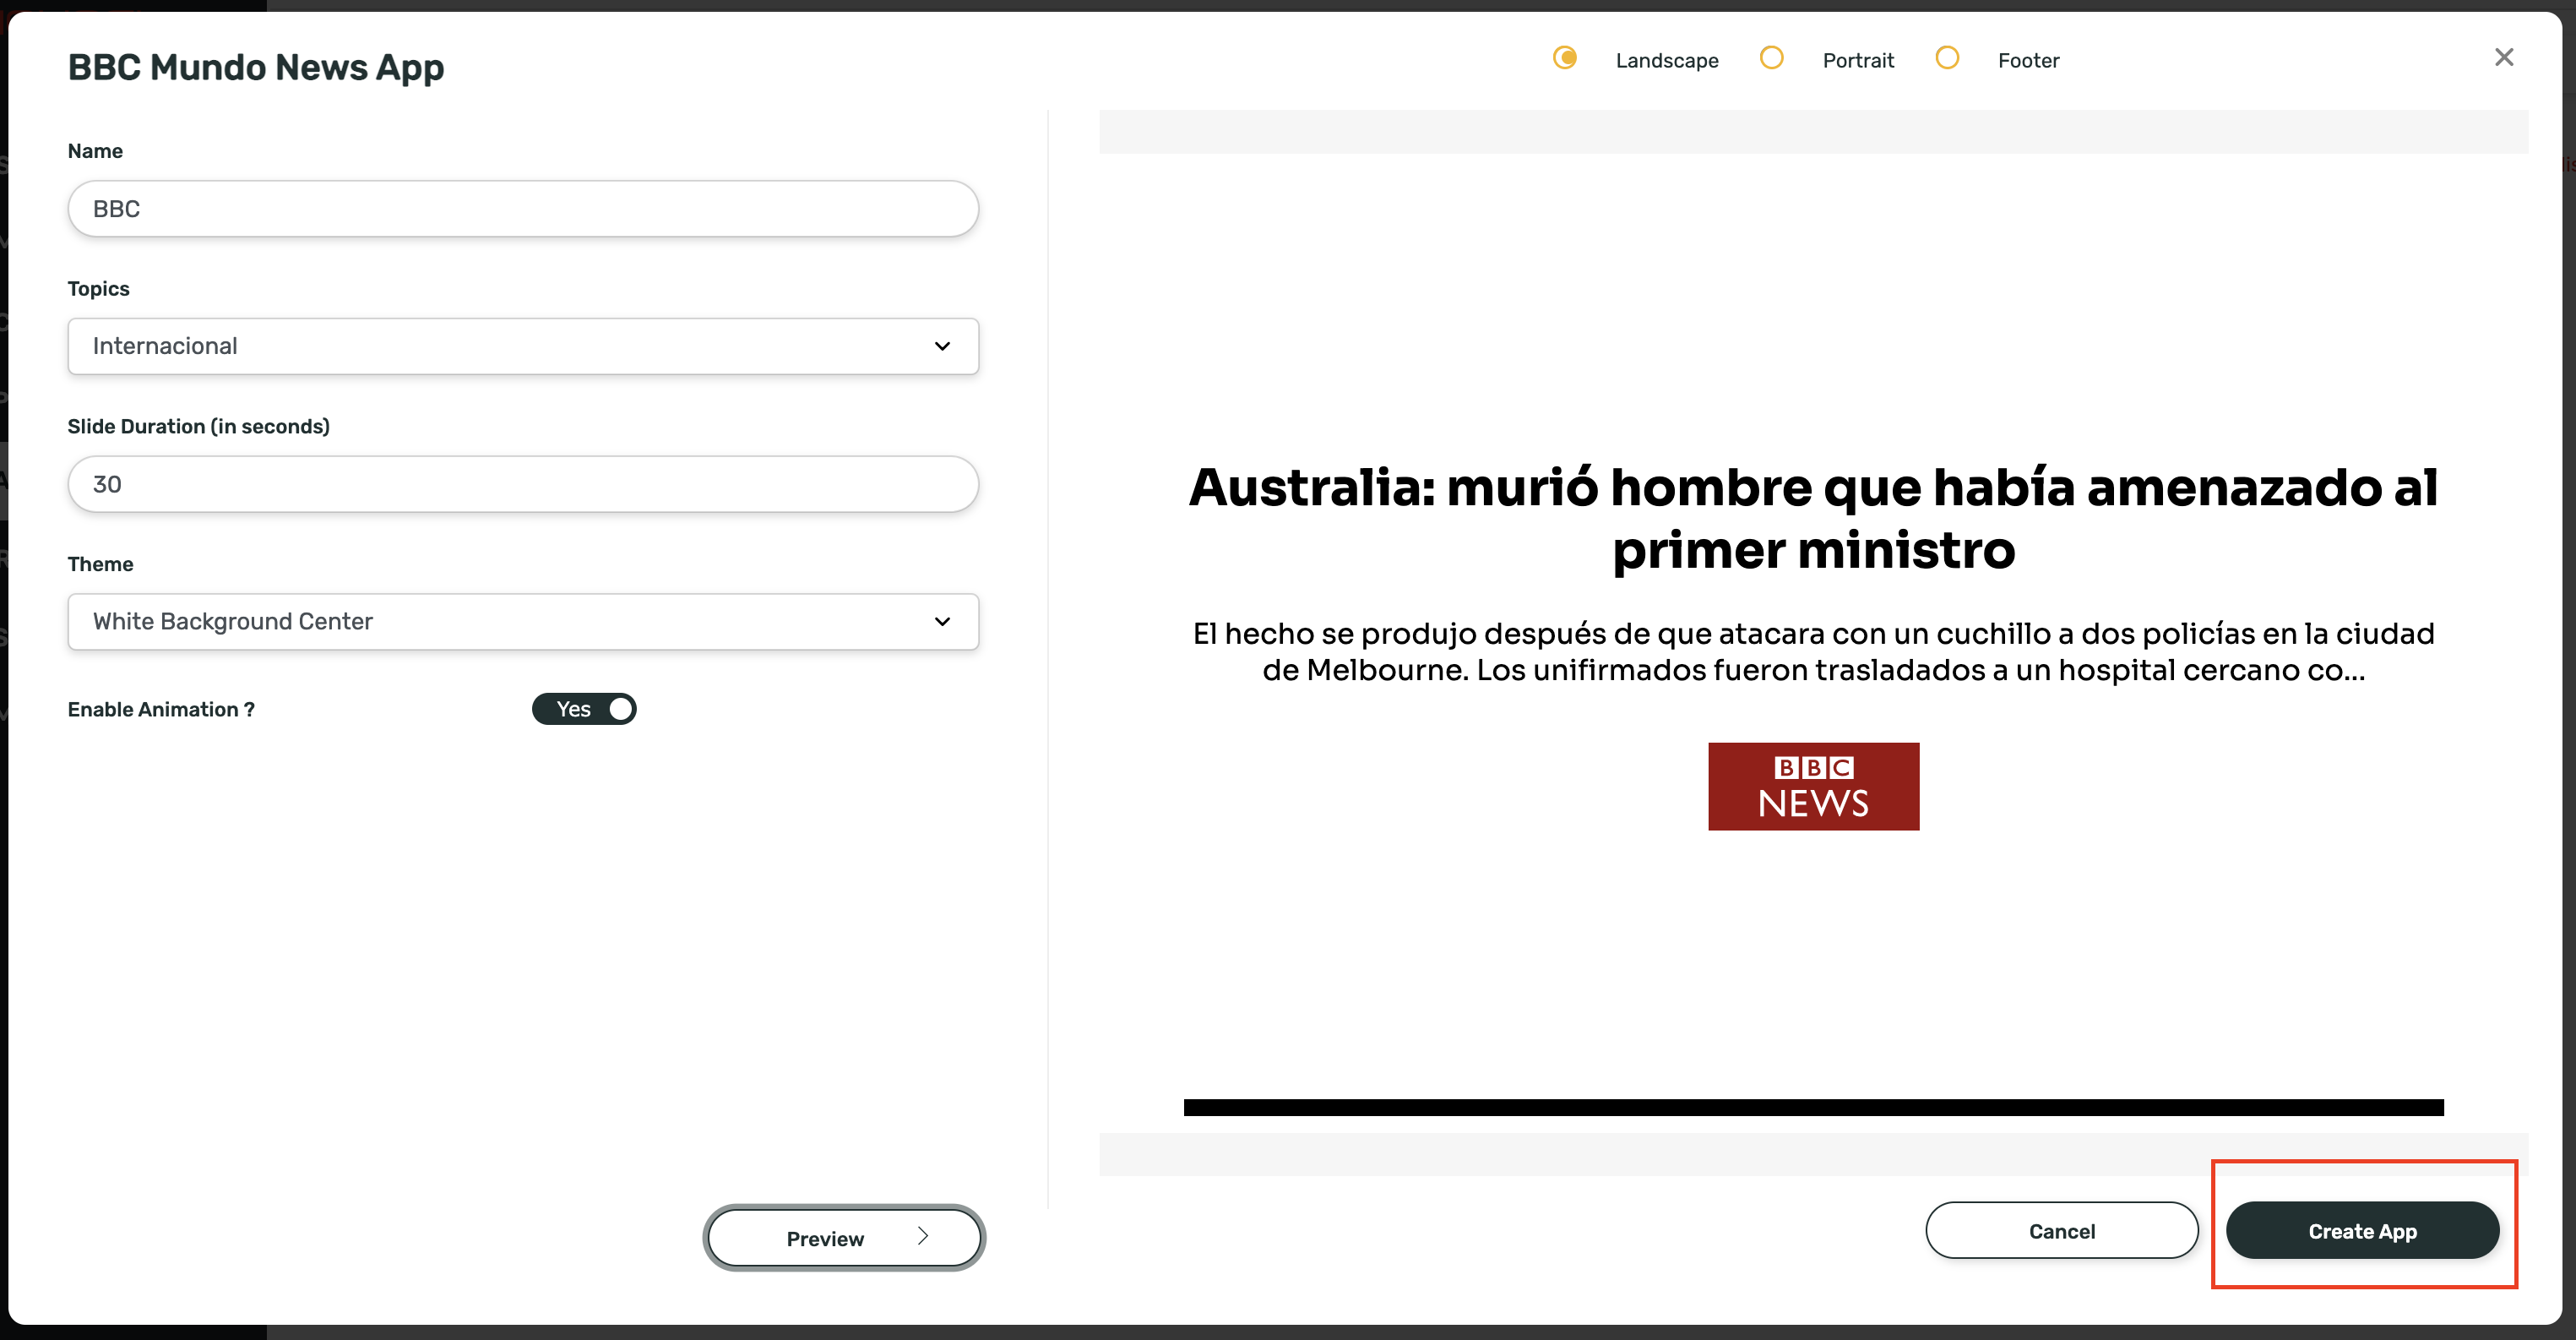Click the Name input field containing BBC
This screenshot has width=2576, height=1340.
click(x=523, y=208)
